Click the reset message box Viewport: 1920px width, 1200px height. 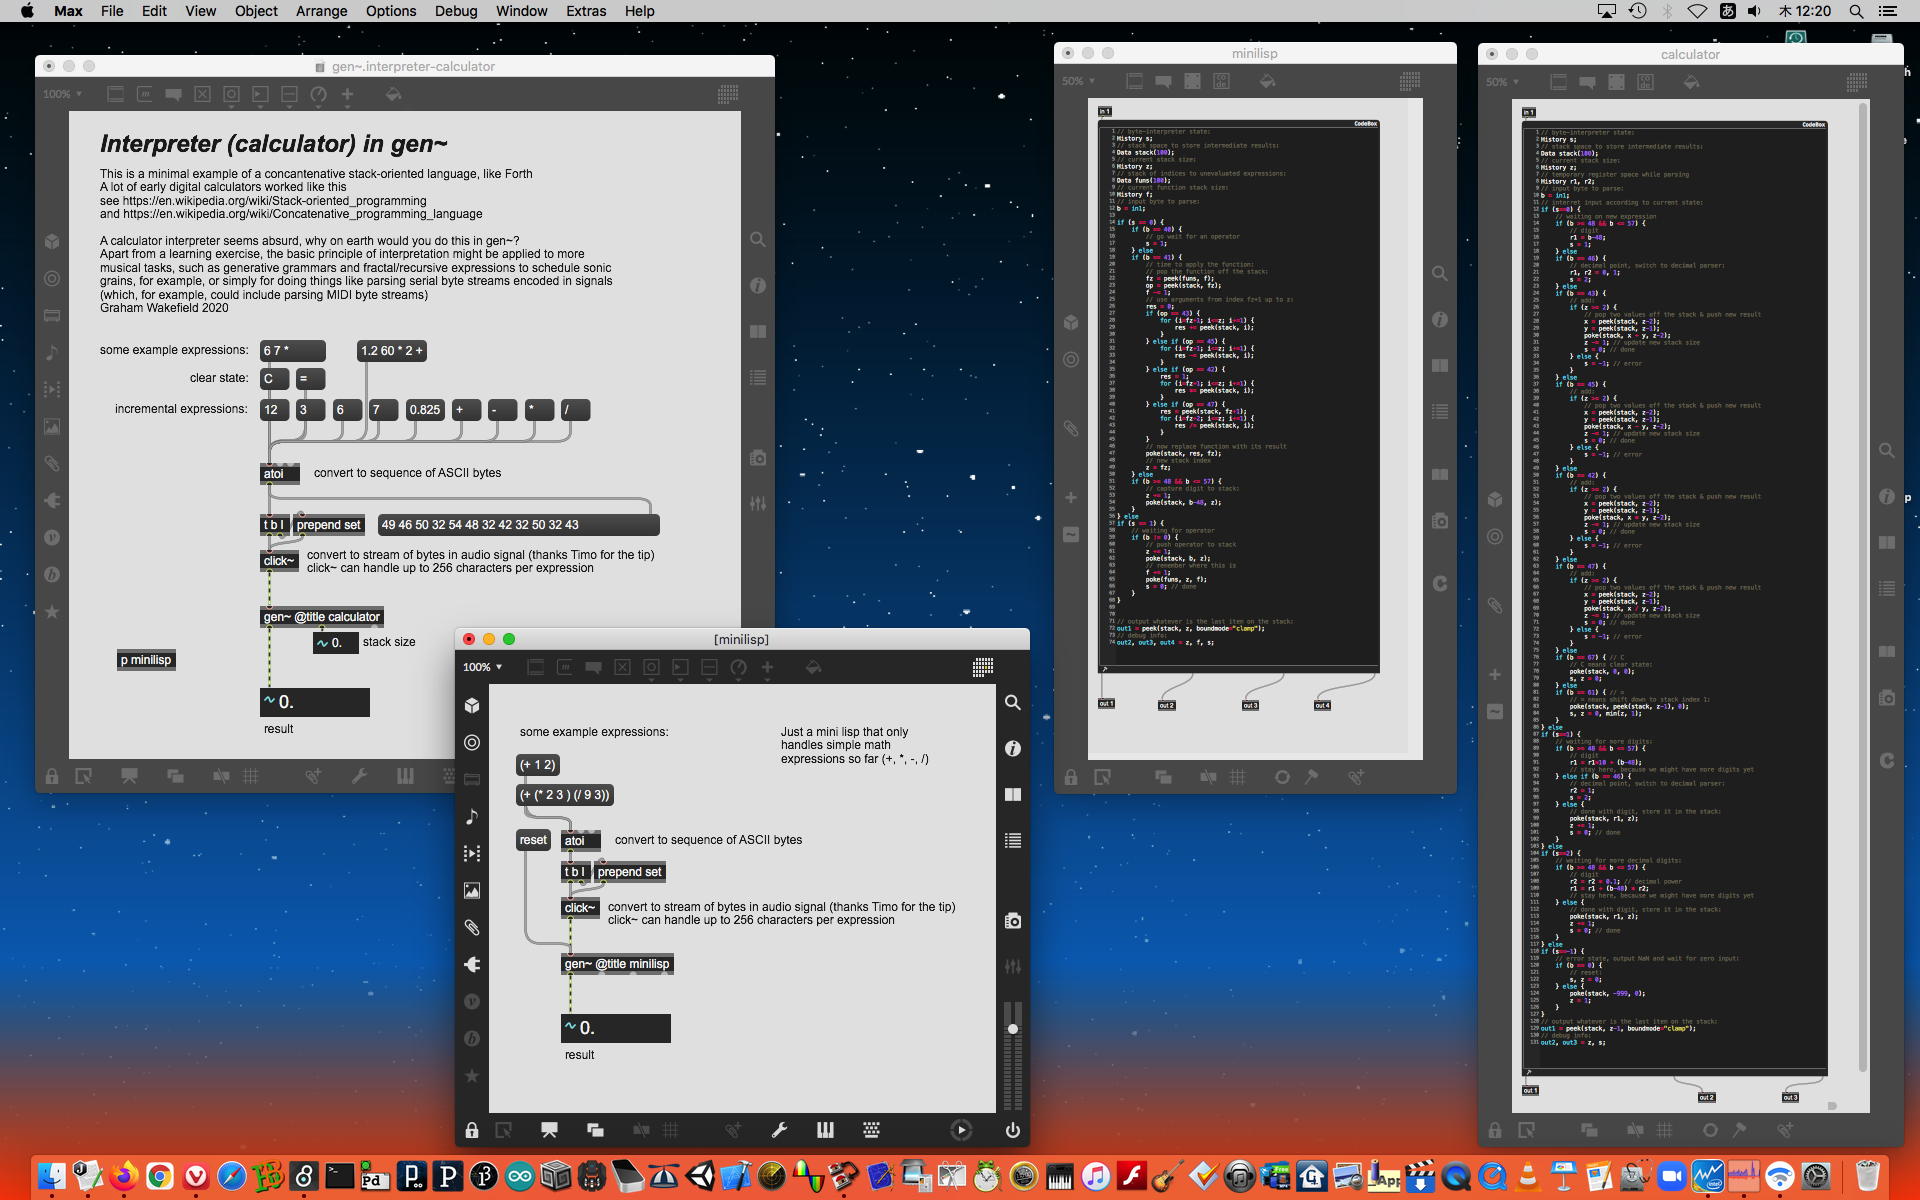pyautogui.click(x=533, y=840)
